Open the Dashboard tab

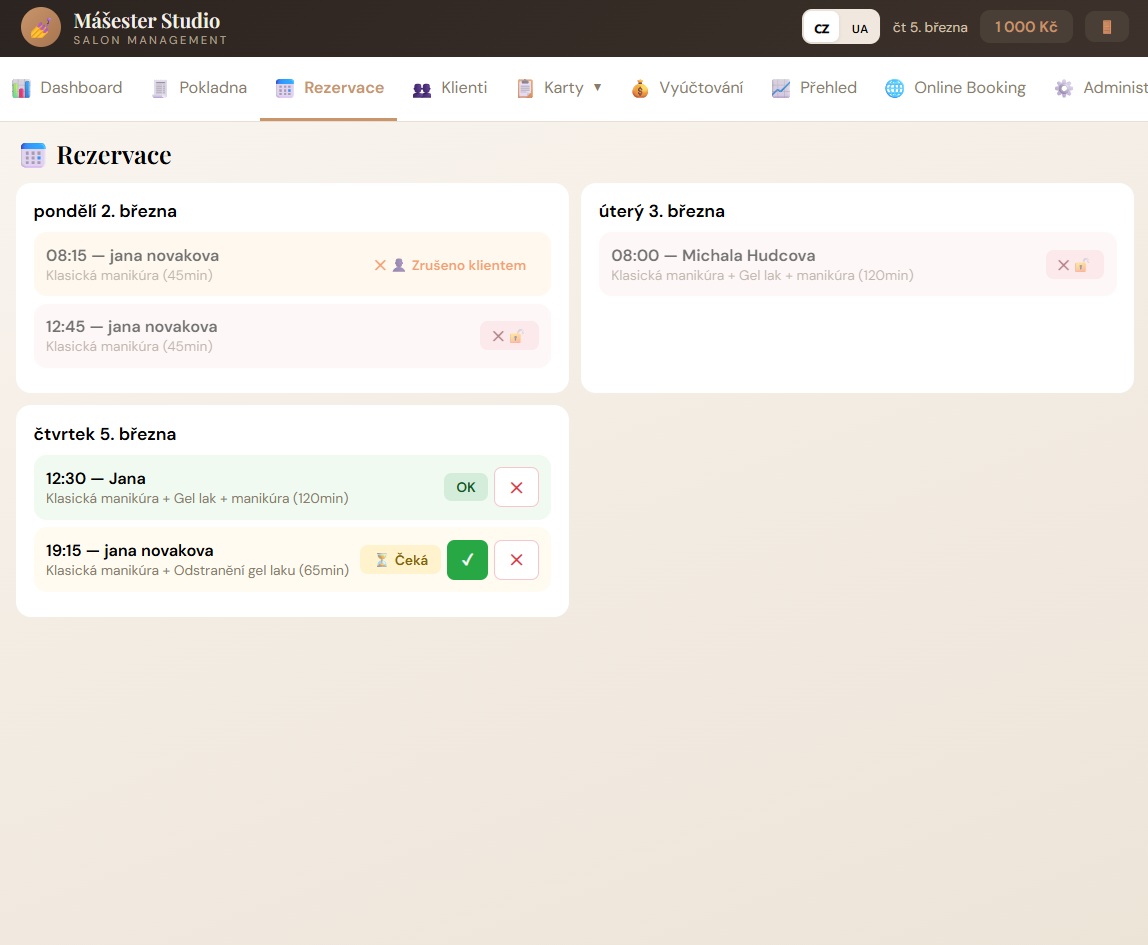67,88
